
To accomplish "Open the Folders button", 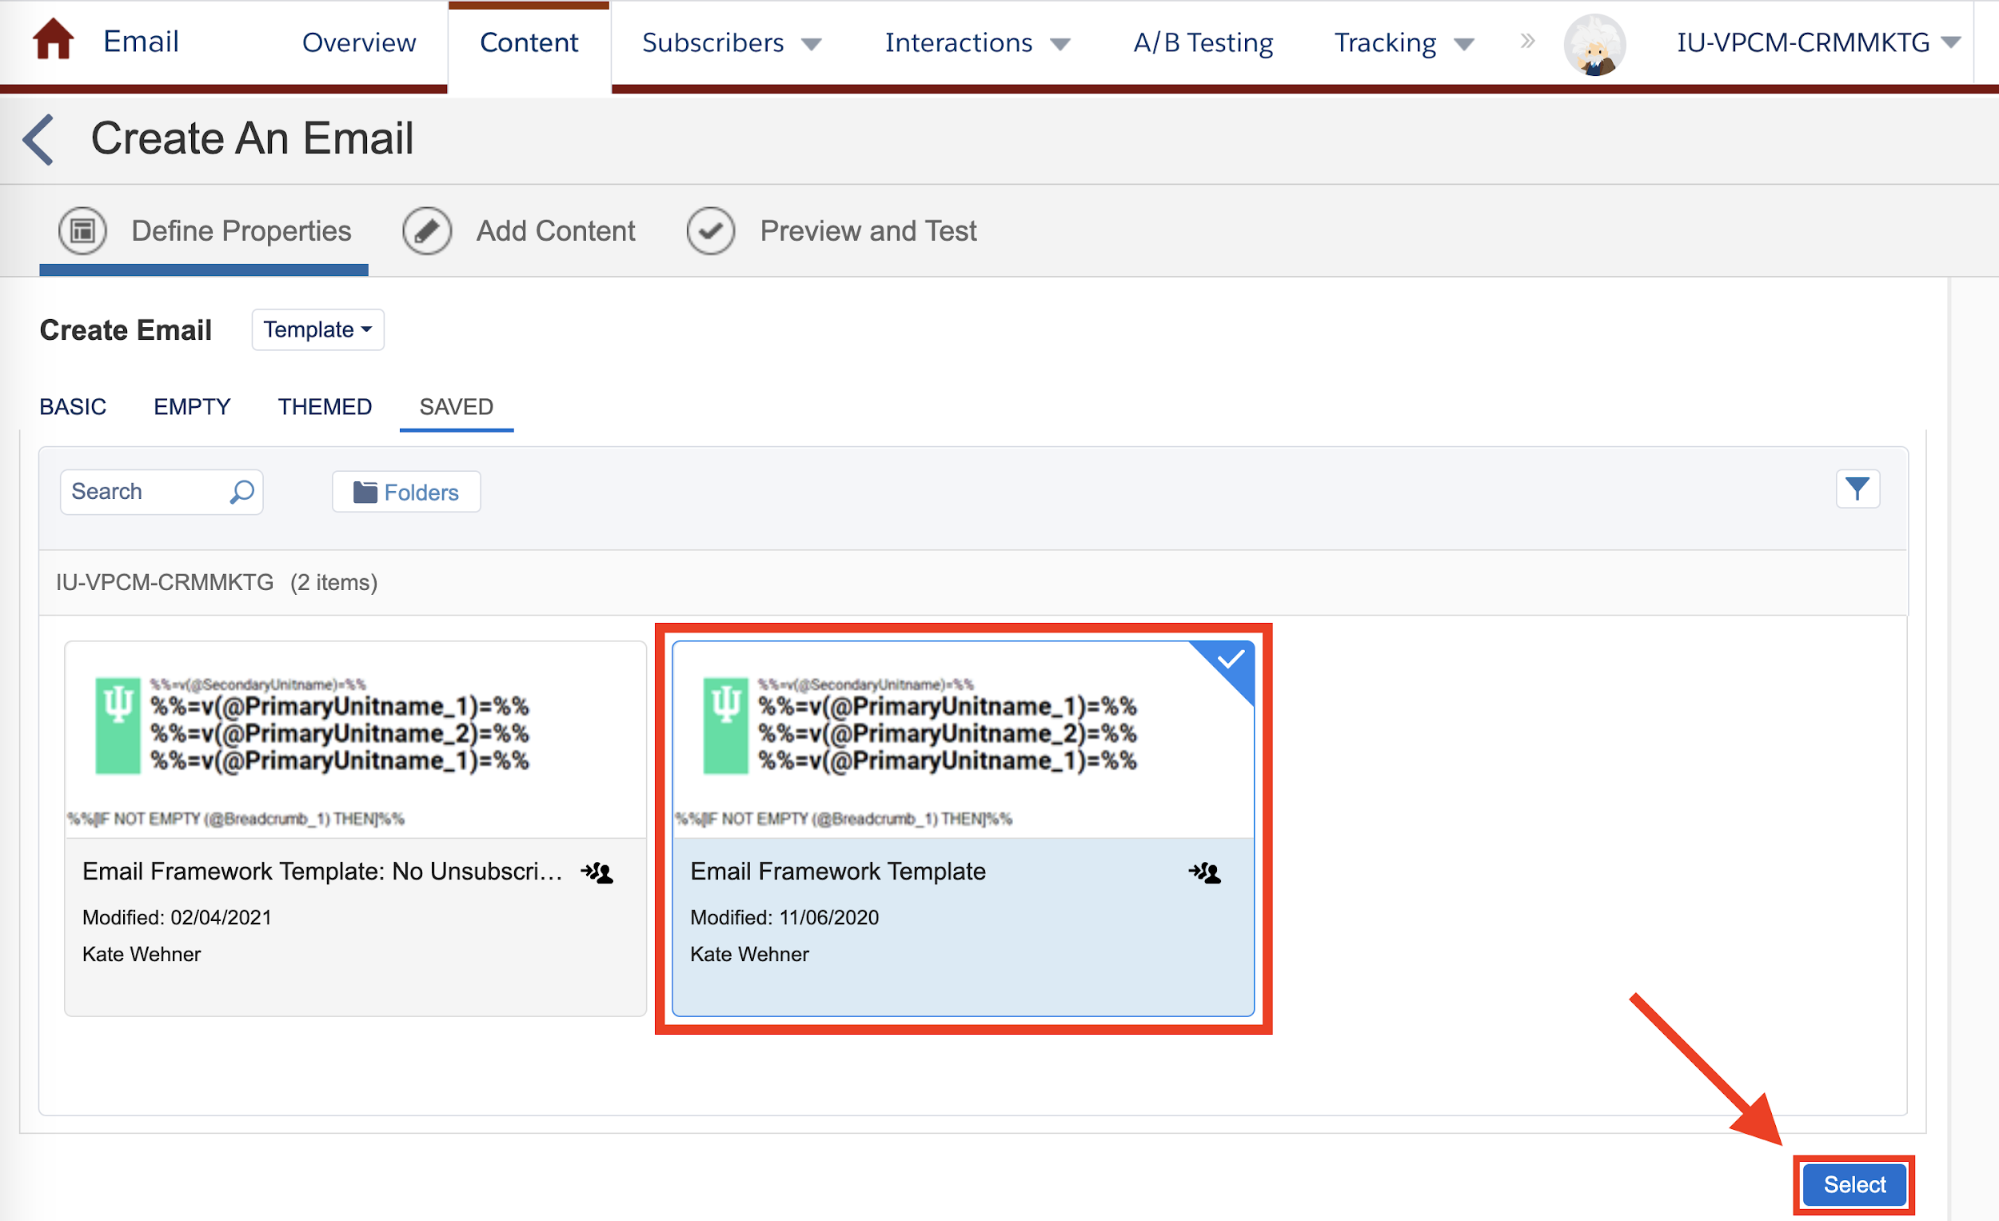I will 406,492.
